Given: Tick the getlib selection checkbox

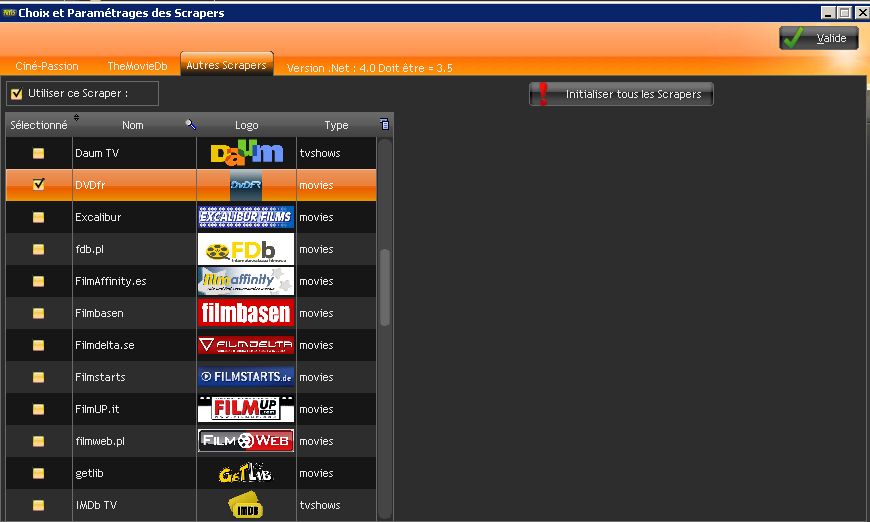Looking at the screenshot, I should (38, 473).
